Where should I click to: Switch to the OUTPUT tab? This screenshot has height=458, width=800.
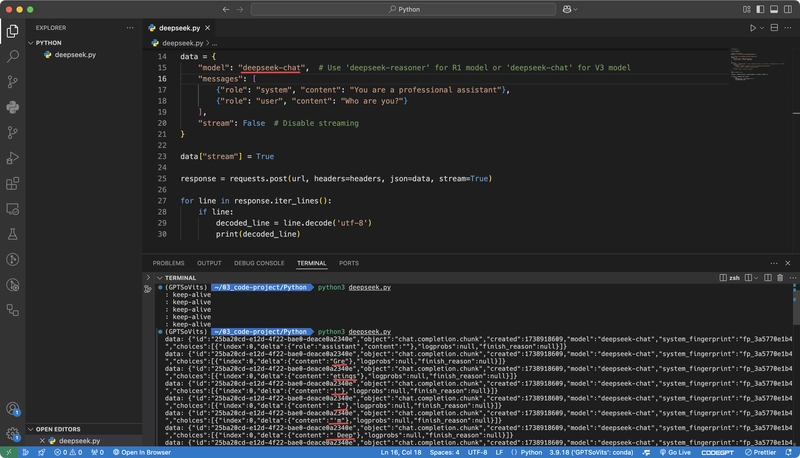point(209,263)
